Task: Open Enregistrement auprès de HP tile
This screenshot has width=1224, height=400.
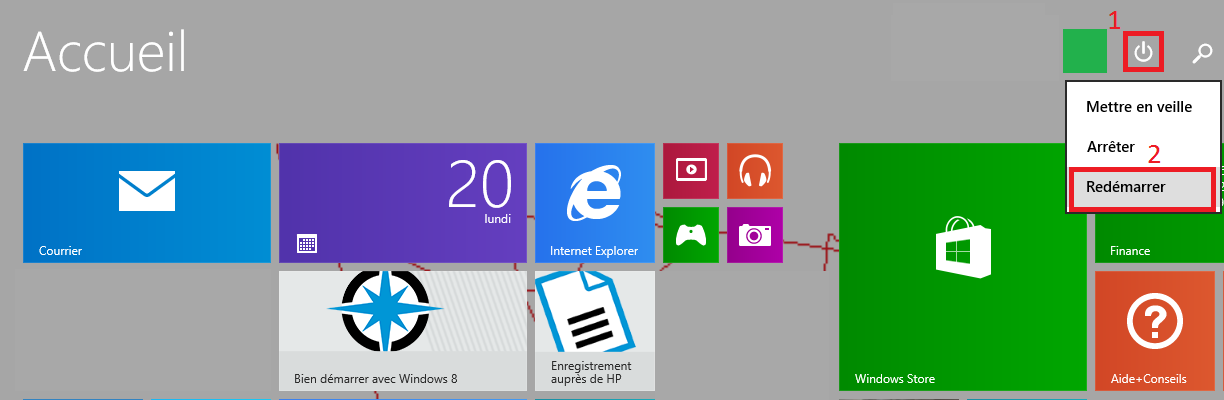Action: click(x=595, y=331)
